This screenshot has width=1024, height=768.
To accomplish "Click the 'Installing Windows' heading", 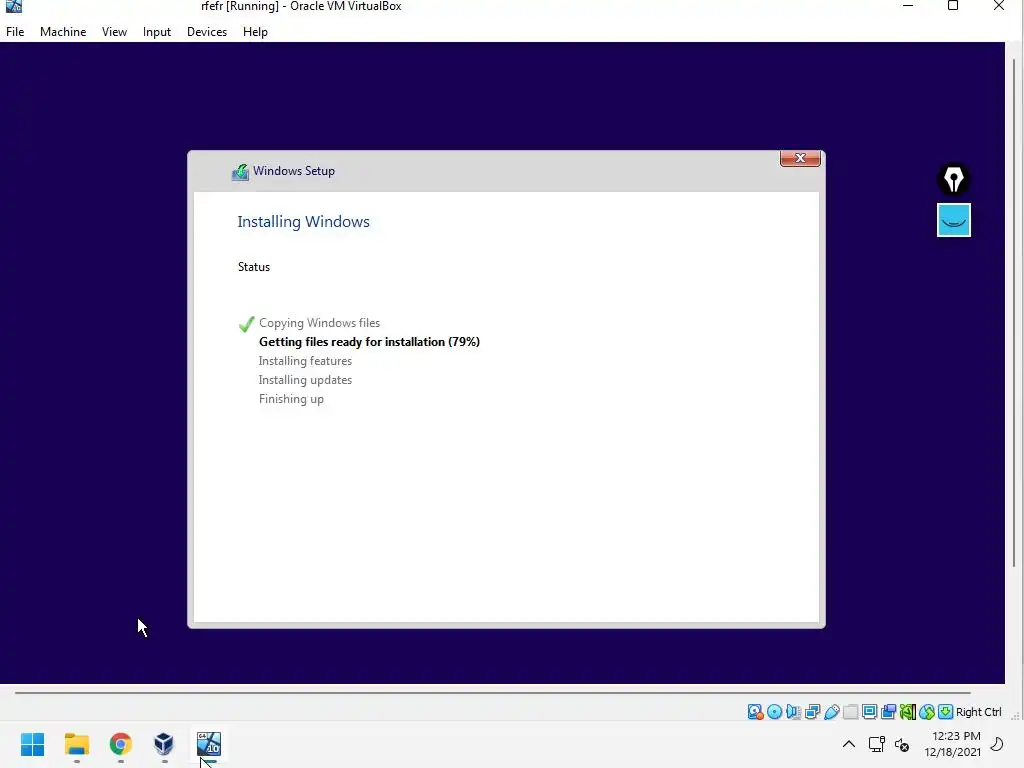I will 304,221.
